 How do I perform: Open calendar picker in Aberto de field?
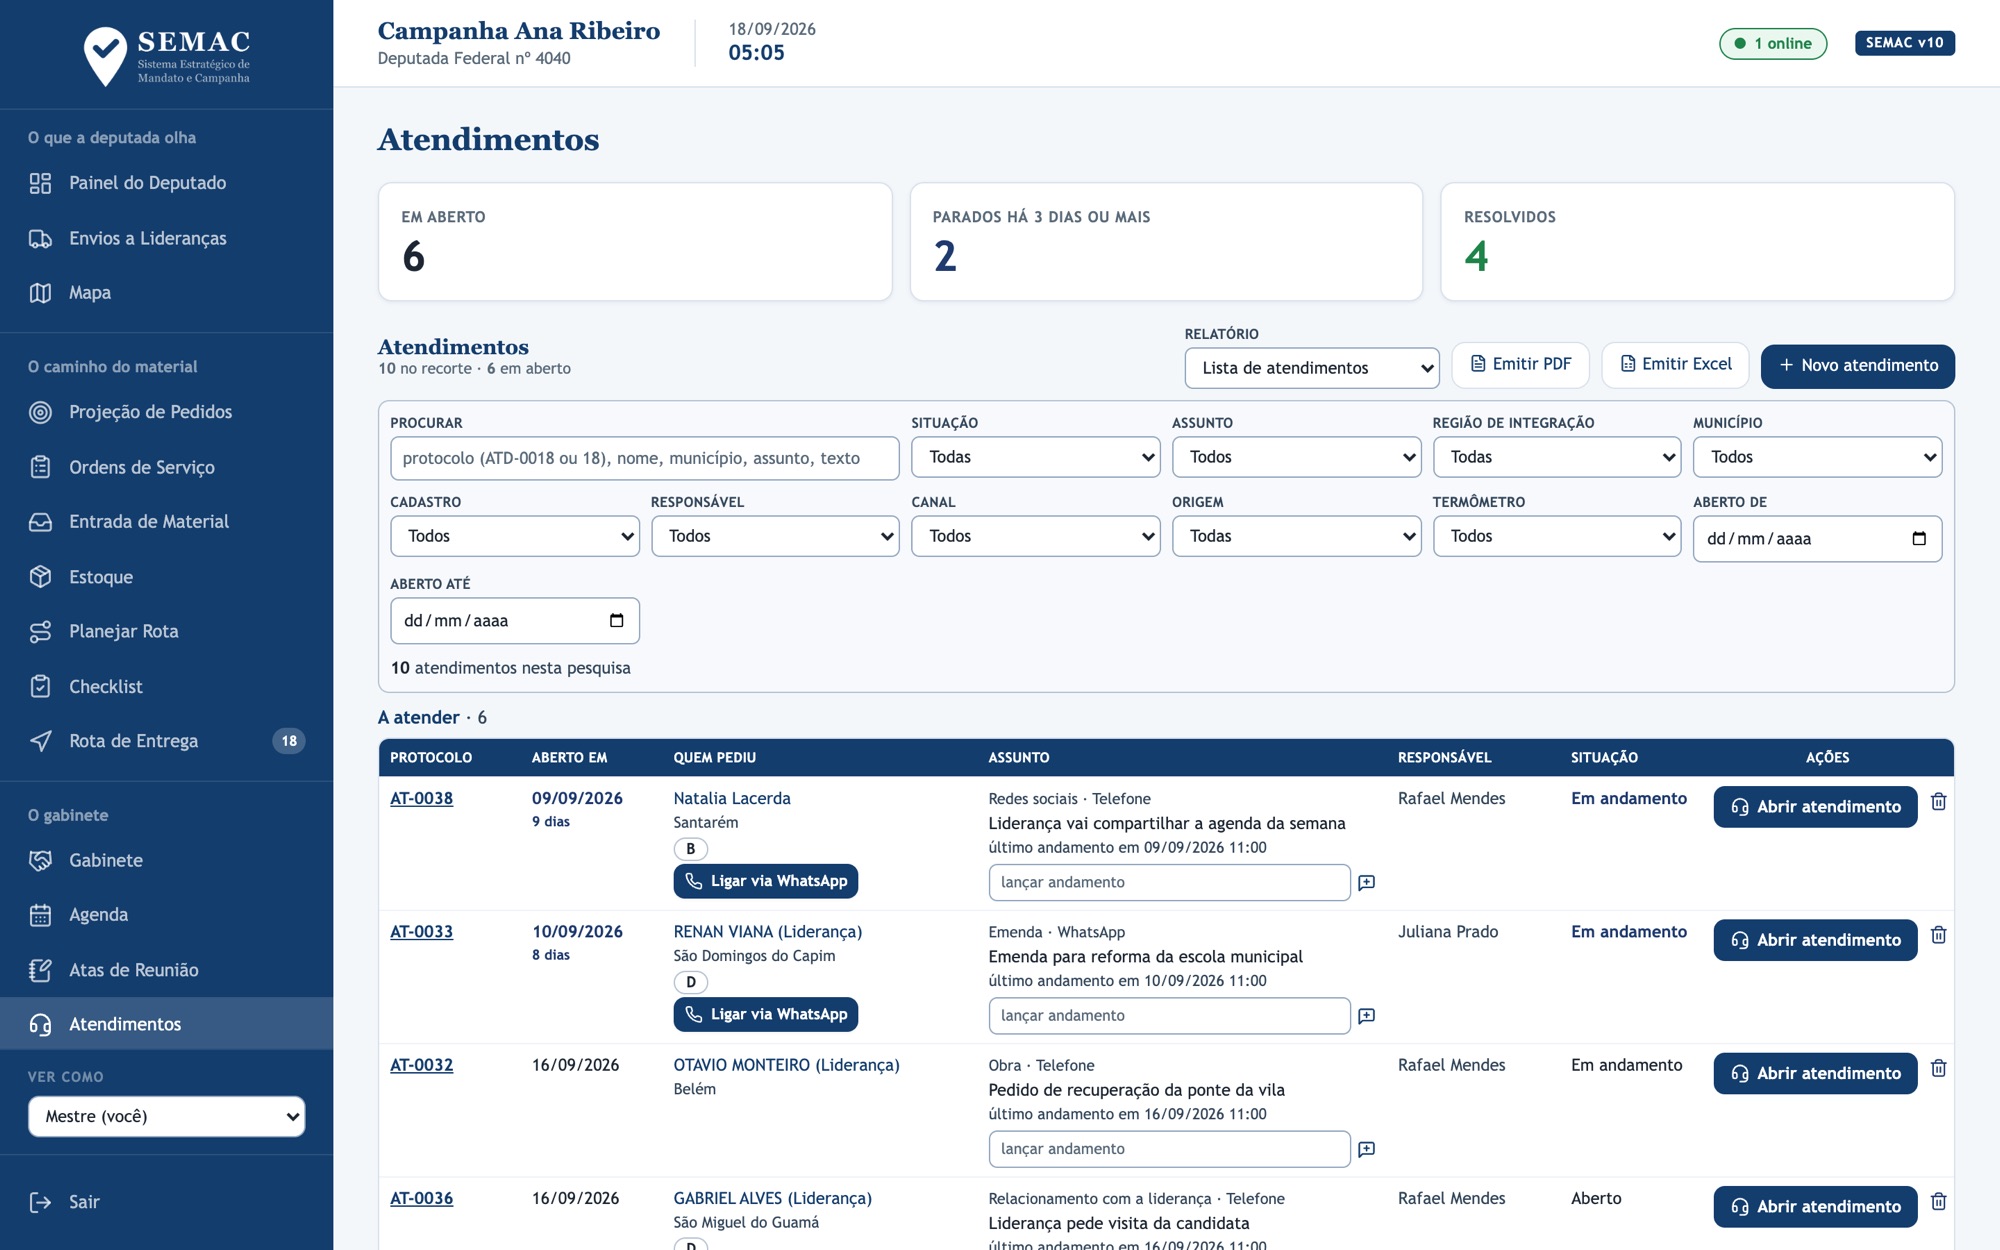point(1918,539)
